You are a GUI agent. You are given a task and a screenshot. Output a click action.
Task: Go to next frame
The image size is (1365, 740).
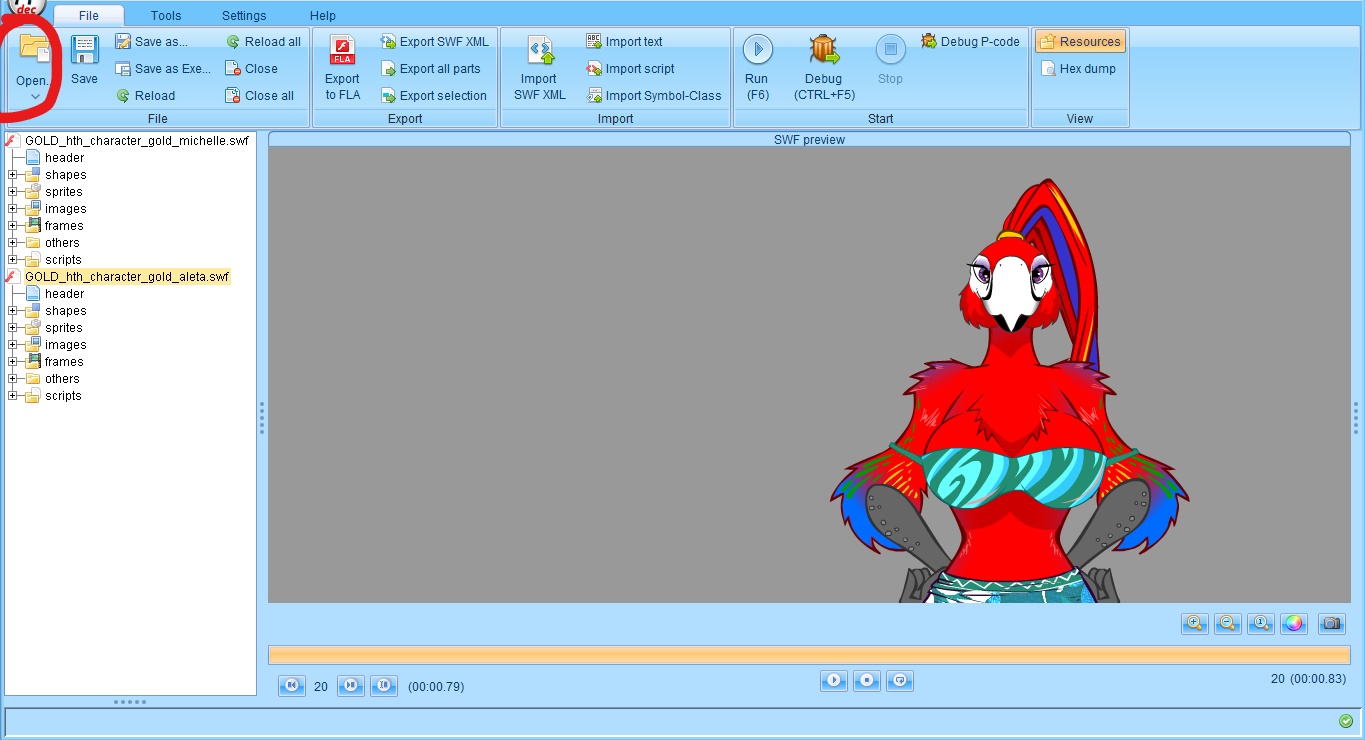[x=350, y=686]
